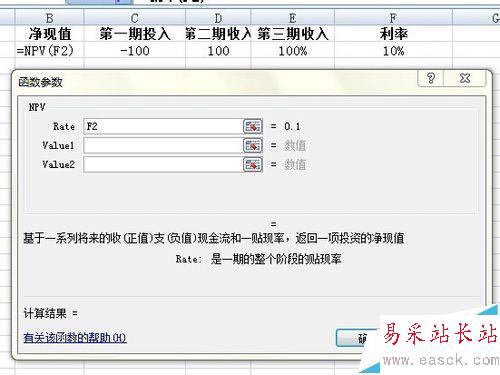Viewport: 500px width, 375px height.
Task: Click the Rate result value 0.1
Action: (x=292, y=126)
